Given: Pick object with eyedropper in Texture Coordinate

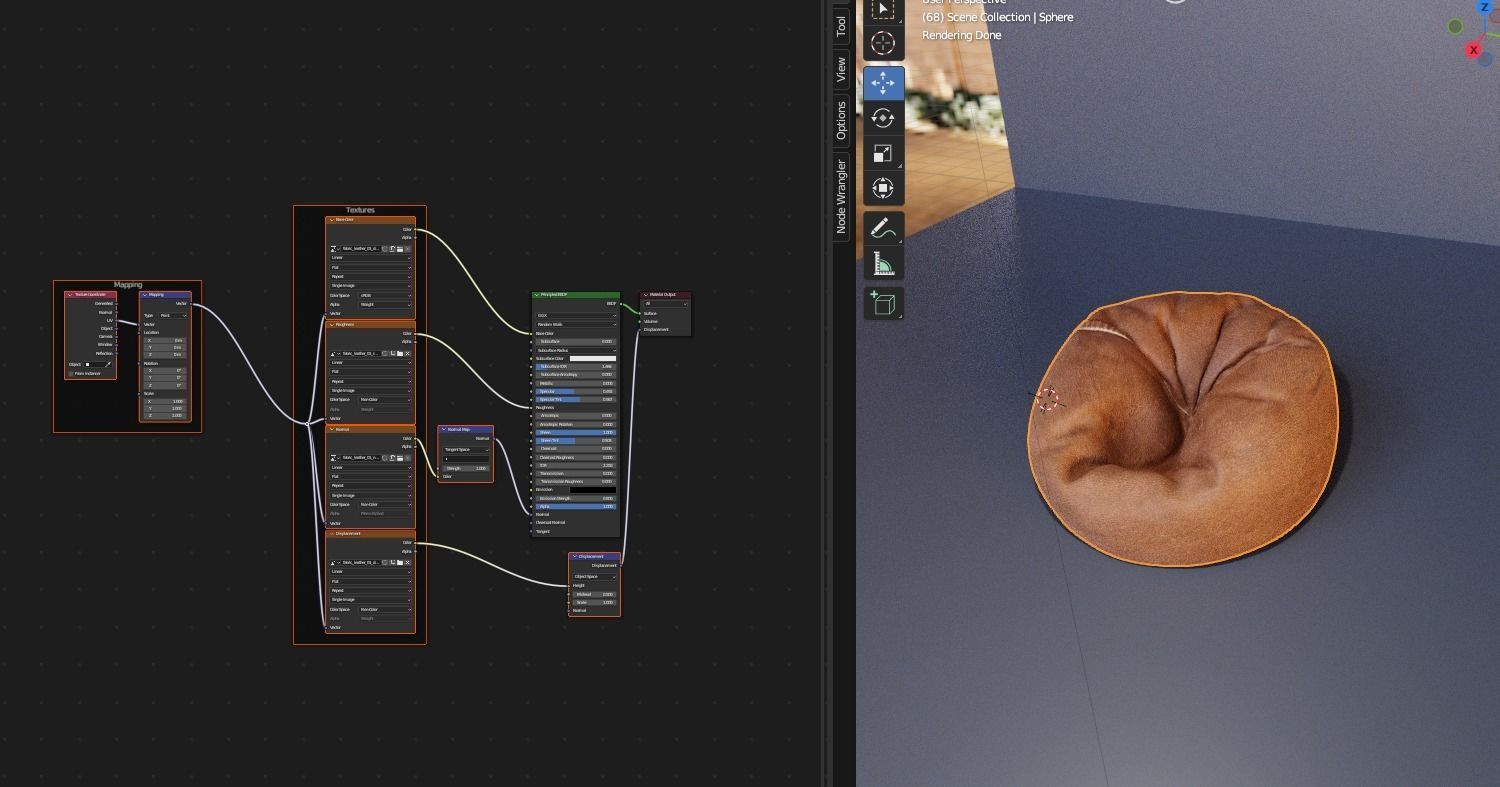Looking at the screenshot, I should (108, 364).
